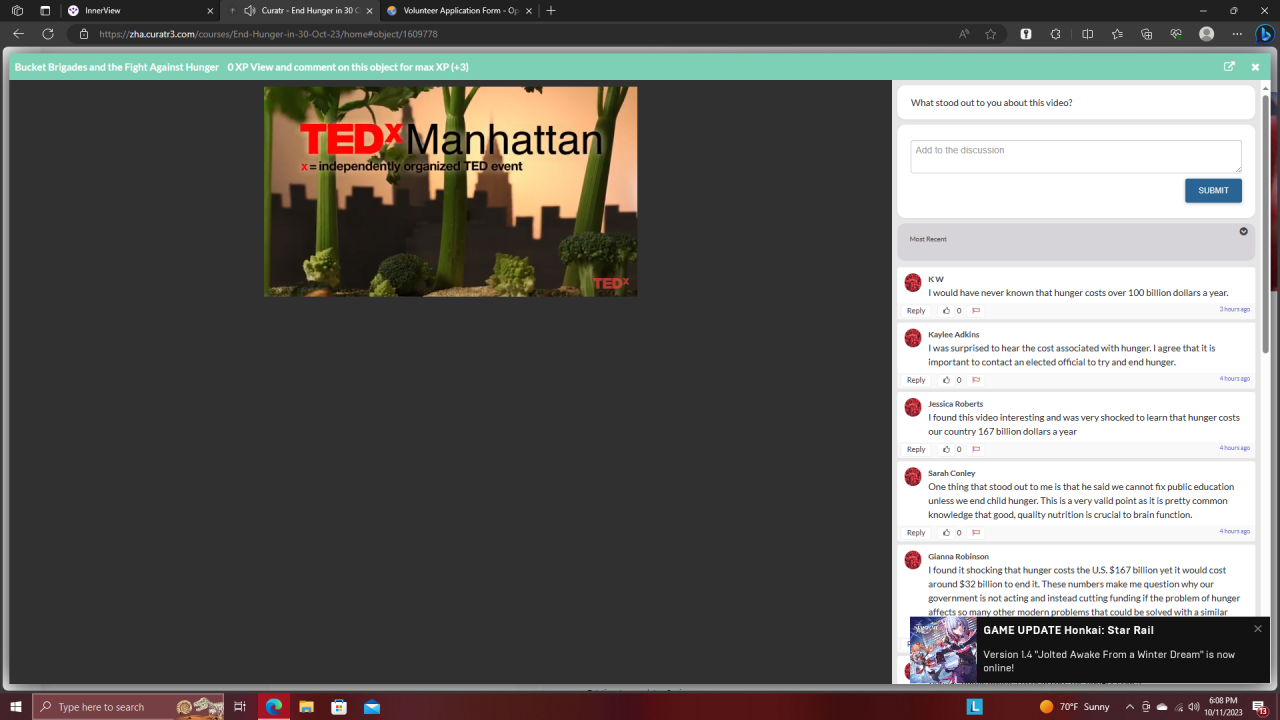Click the Windows taskbar search box
The image size is (1280, 720).
click(x=128, y=707)
